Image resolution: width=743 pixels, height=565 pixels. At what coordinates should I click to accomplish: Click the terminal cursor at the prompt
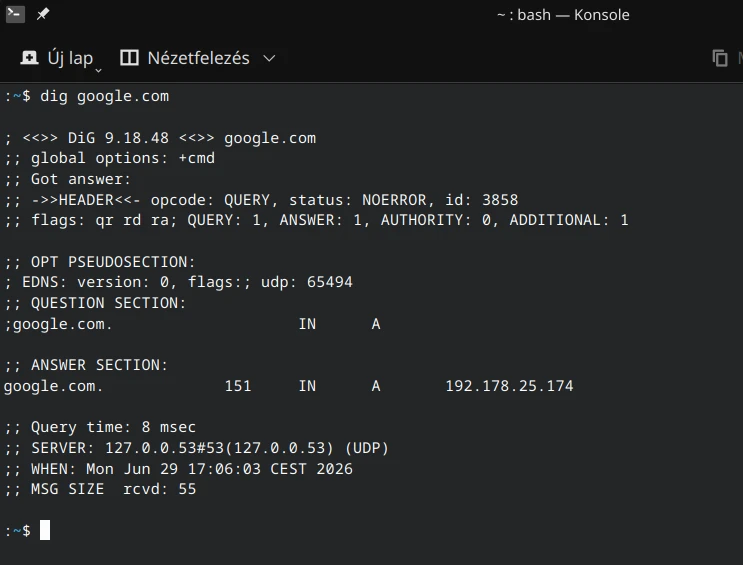pos(45,530)
